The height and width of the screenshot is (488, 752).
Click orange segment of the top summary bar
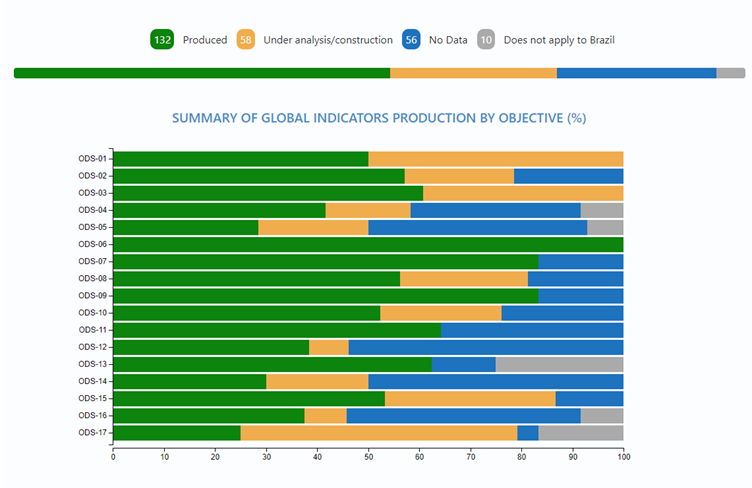coord(473,73)
